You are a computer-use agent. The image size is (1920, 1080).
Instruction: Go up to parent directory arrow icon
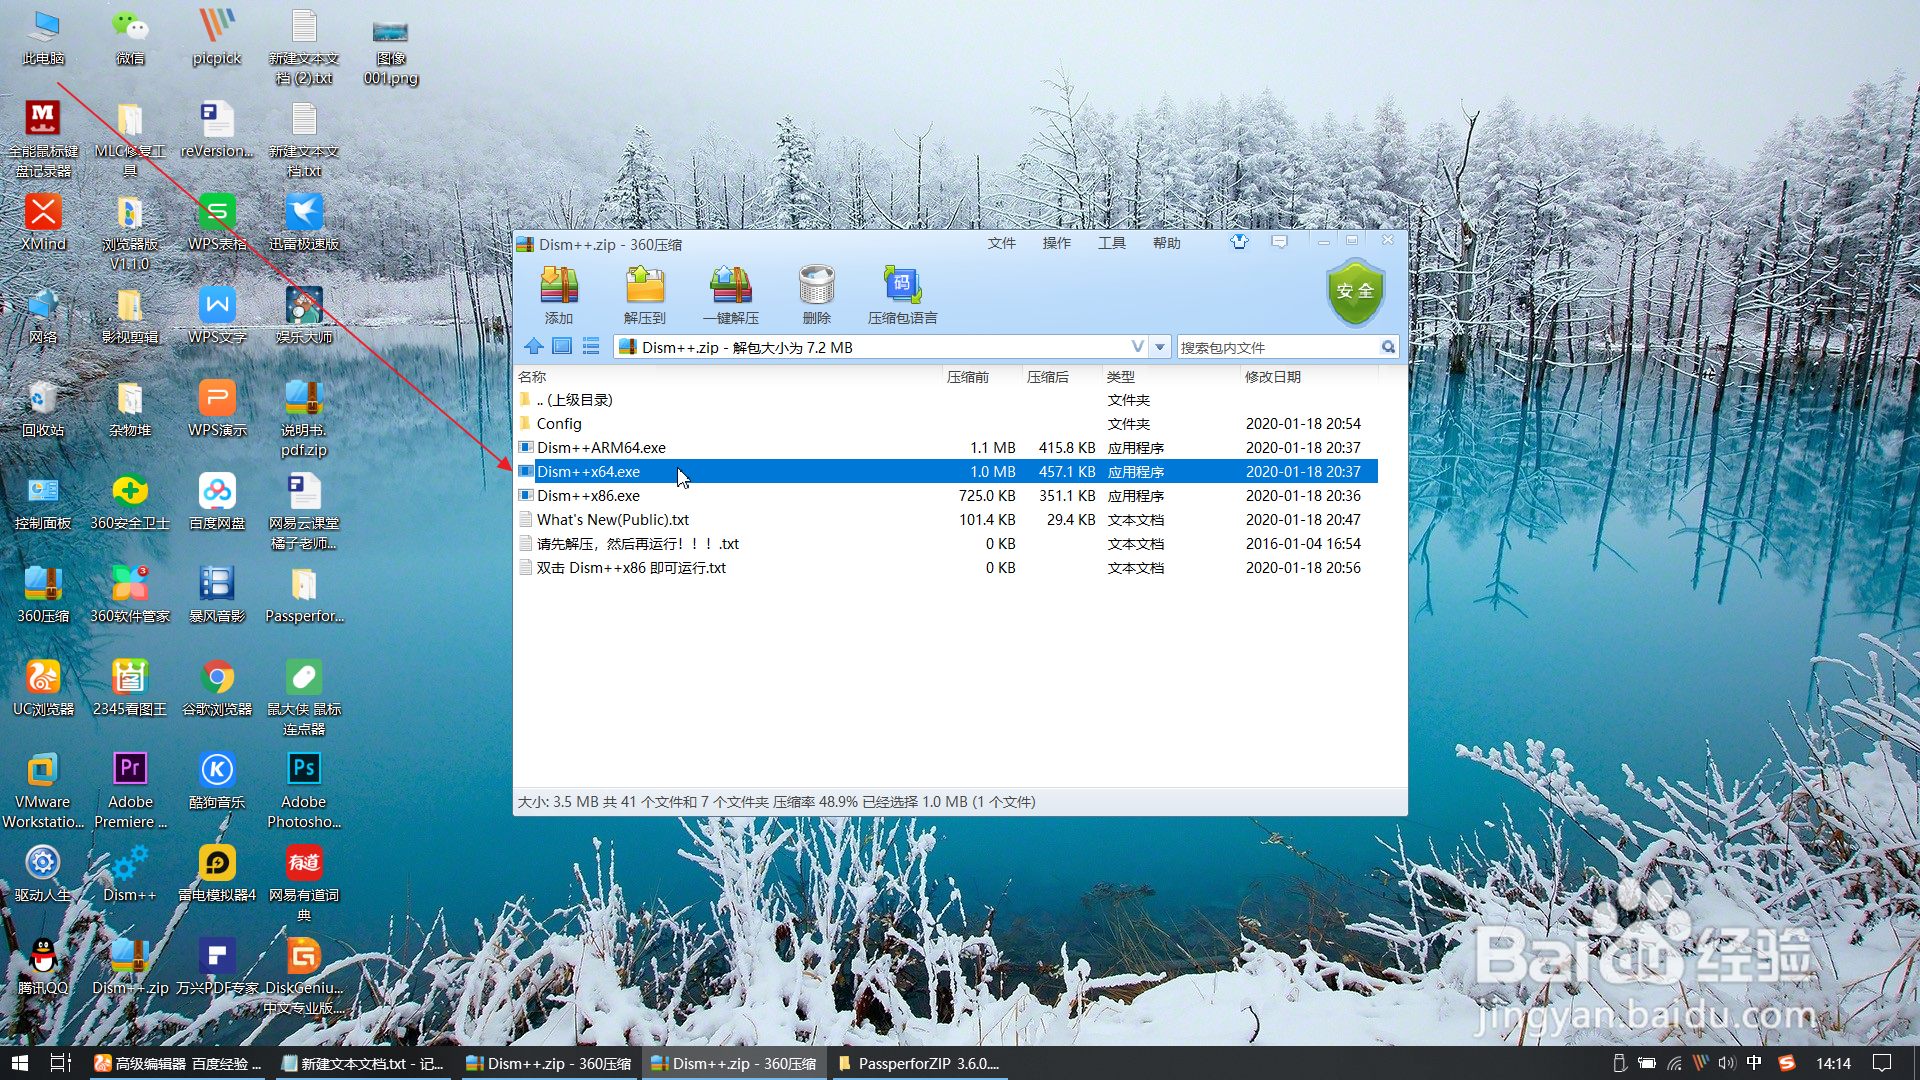coord(534,346)
